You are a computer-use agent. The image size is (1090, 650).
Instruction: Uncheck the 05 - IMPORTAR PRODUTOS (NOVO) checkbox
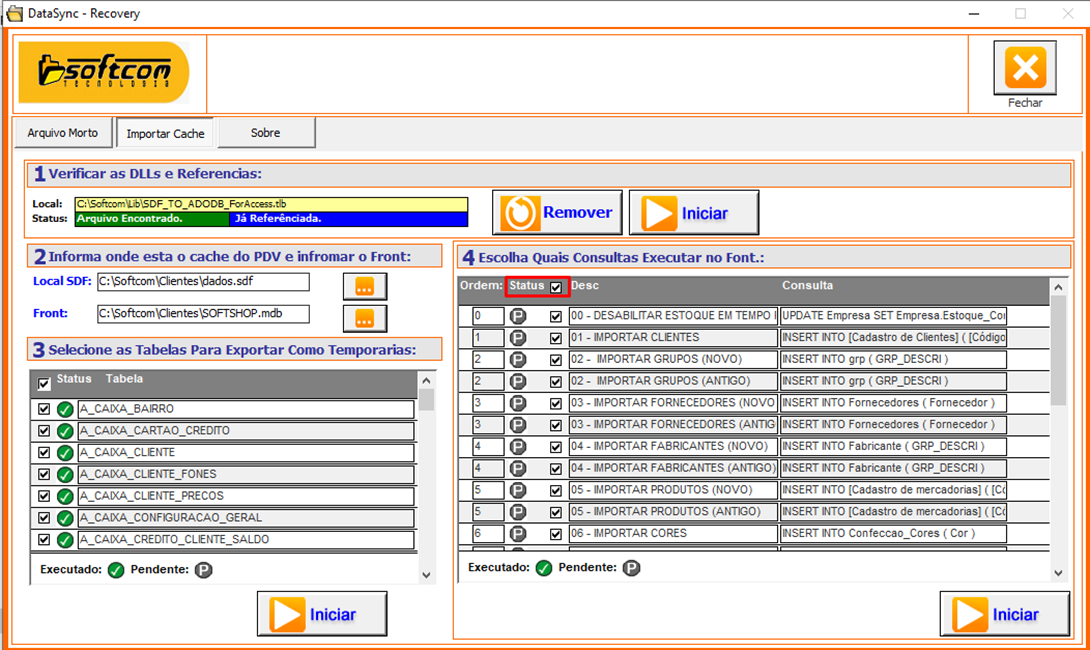556,491
